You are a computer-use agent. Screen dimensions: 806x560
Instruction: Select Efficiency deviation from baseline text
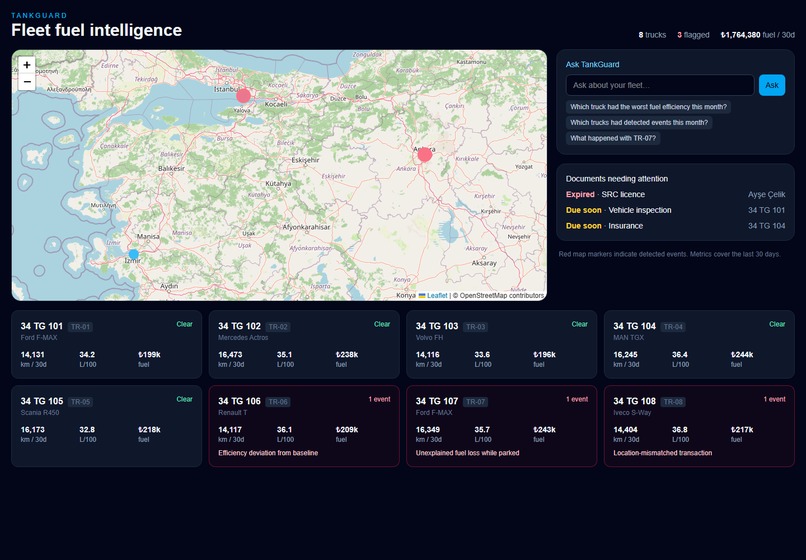click(268, 453)
